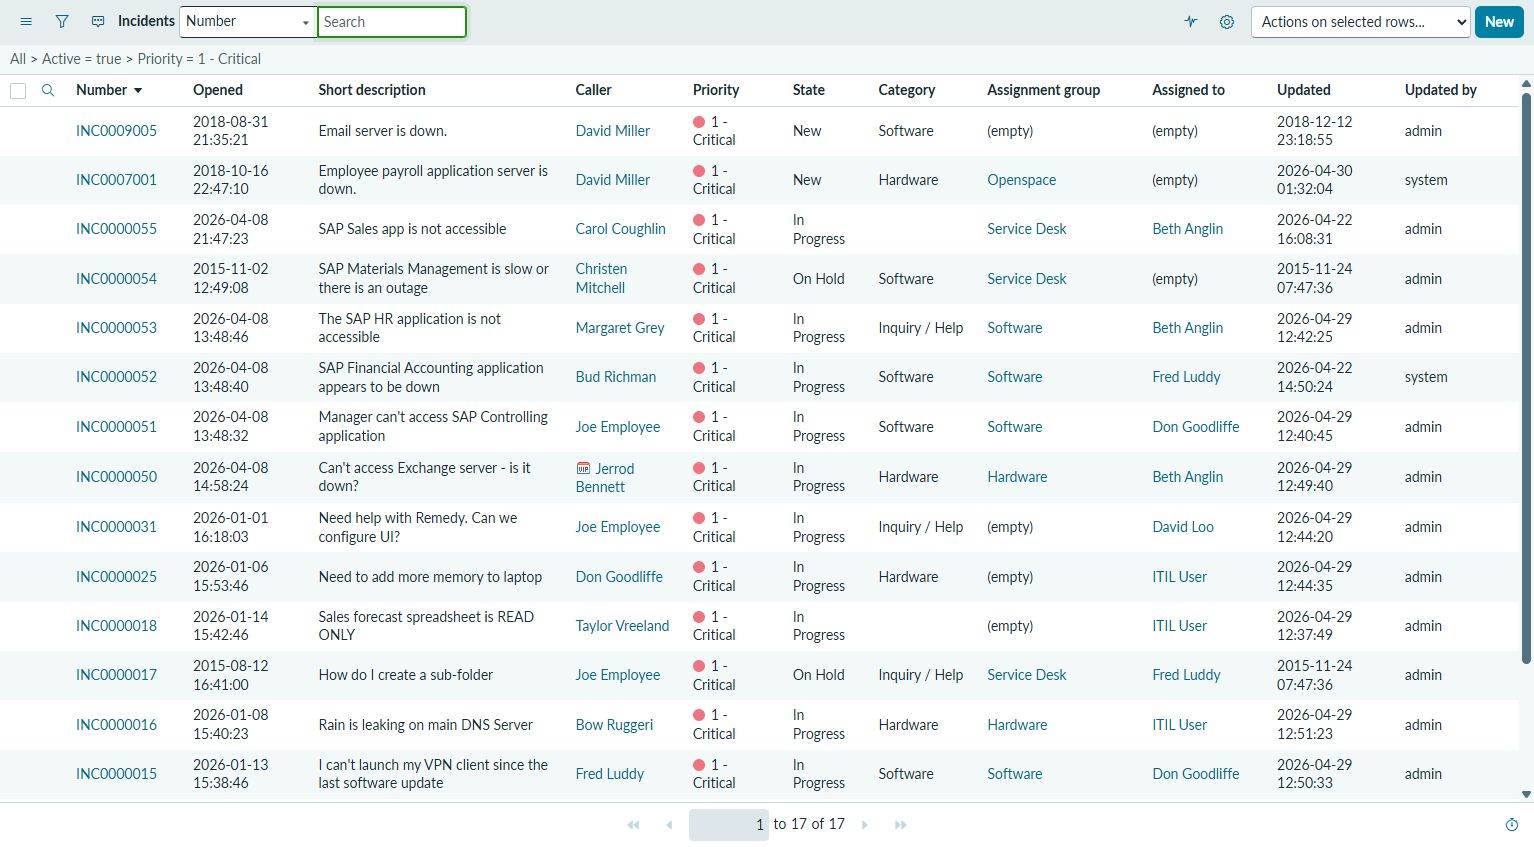Open the activity stream icon
Viewport: 1534px width, 847px height.
pos(1191,21)
